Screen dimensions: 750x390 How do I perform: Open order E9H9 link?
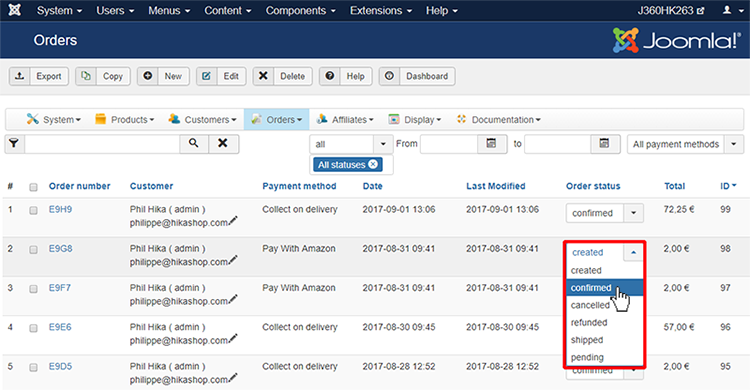tap(60, 209)
